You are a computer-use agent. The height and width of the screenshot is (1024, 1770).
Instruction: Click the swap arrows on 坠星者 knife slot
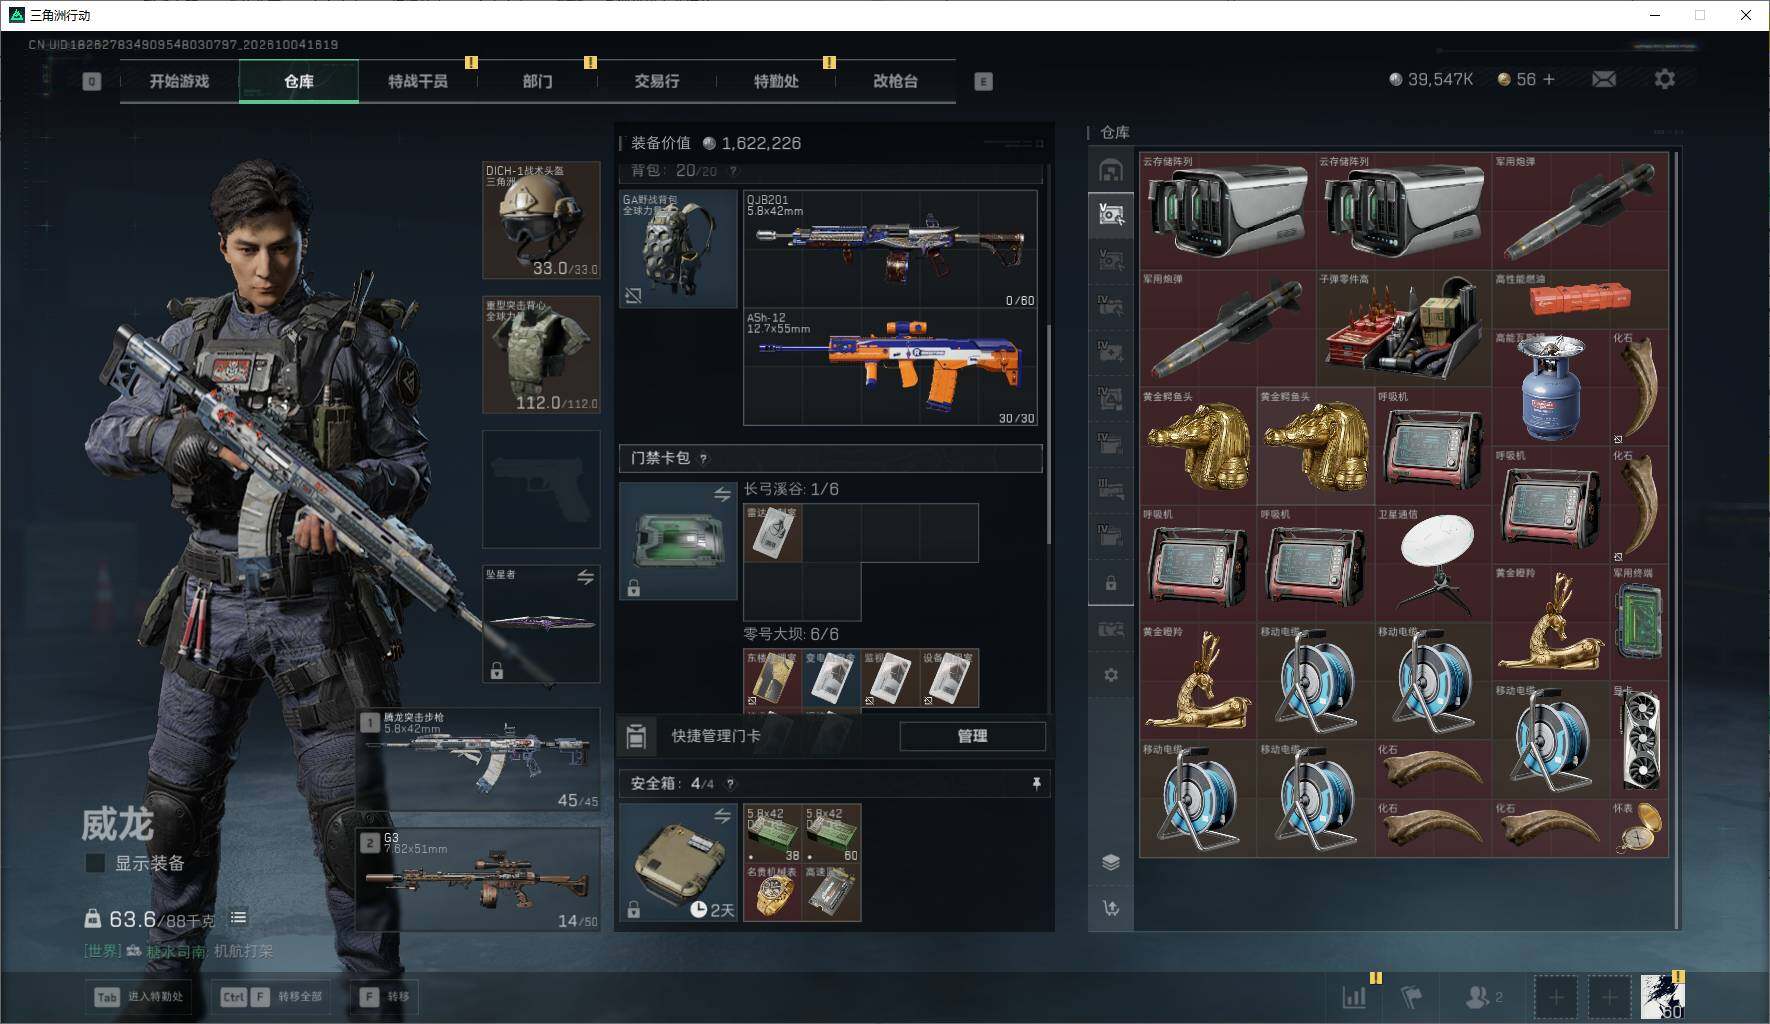coord(585,577)
